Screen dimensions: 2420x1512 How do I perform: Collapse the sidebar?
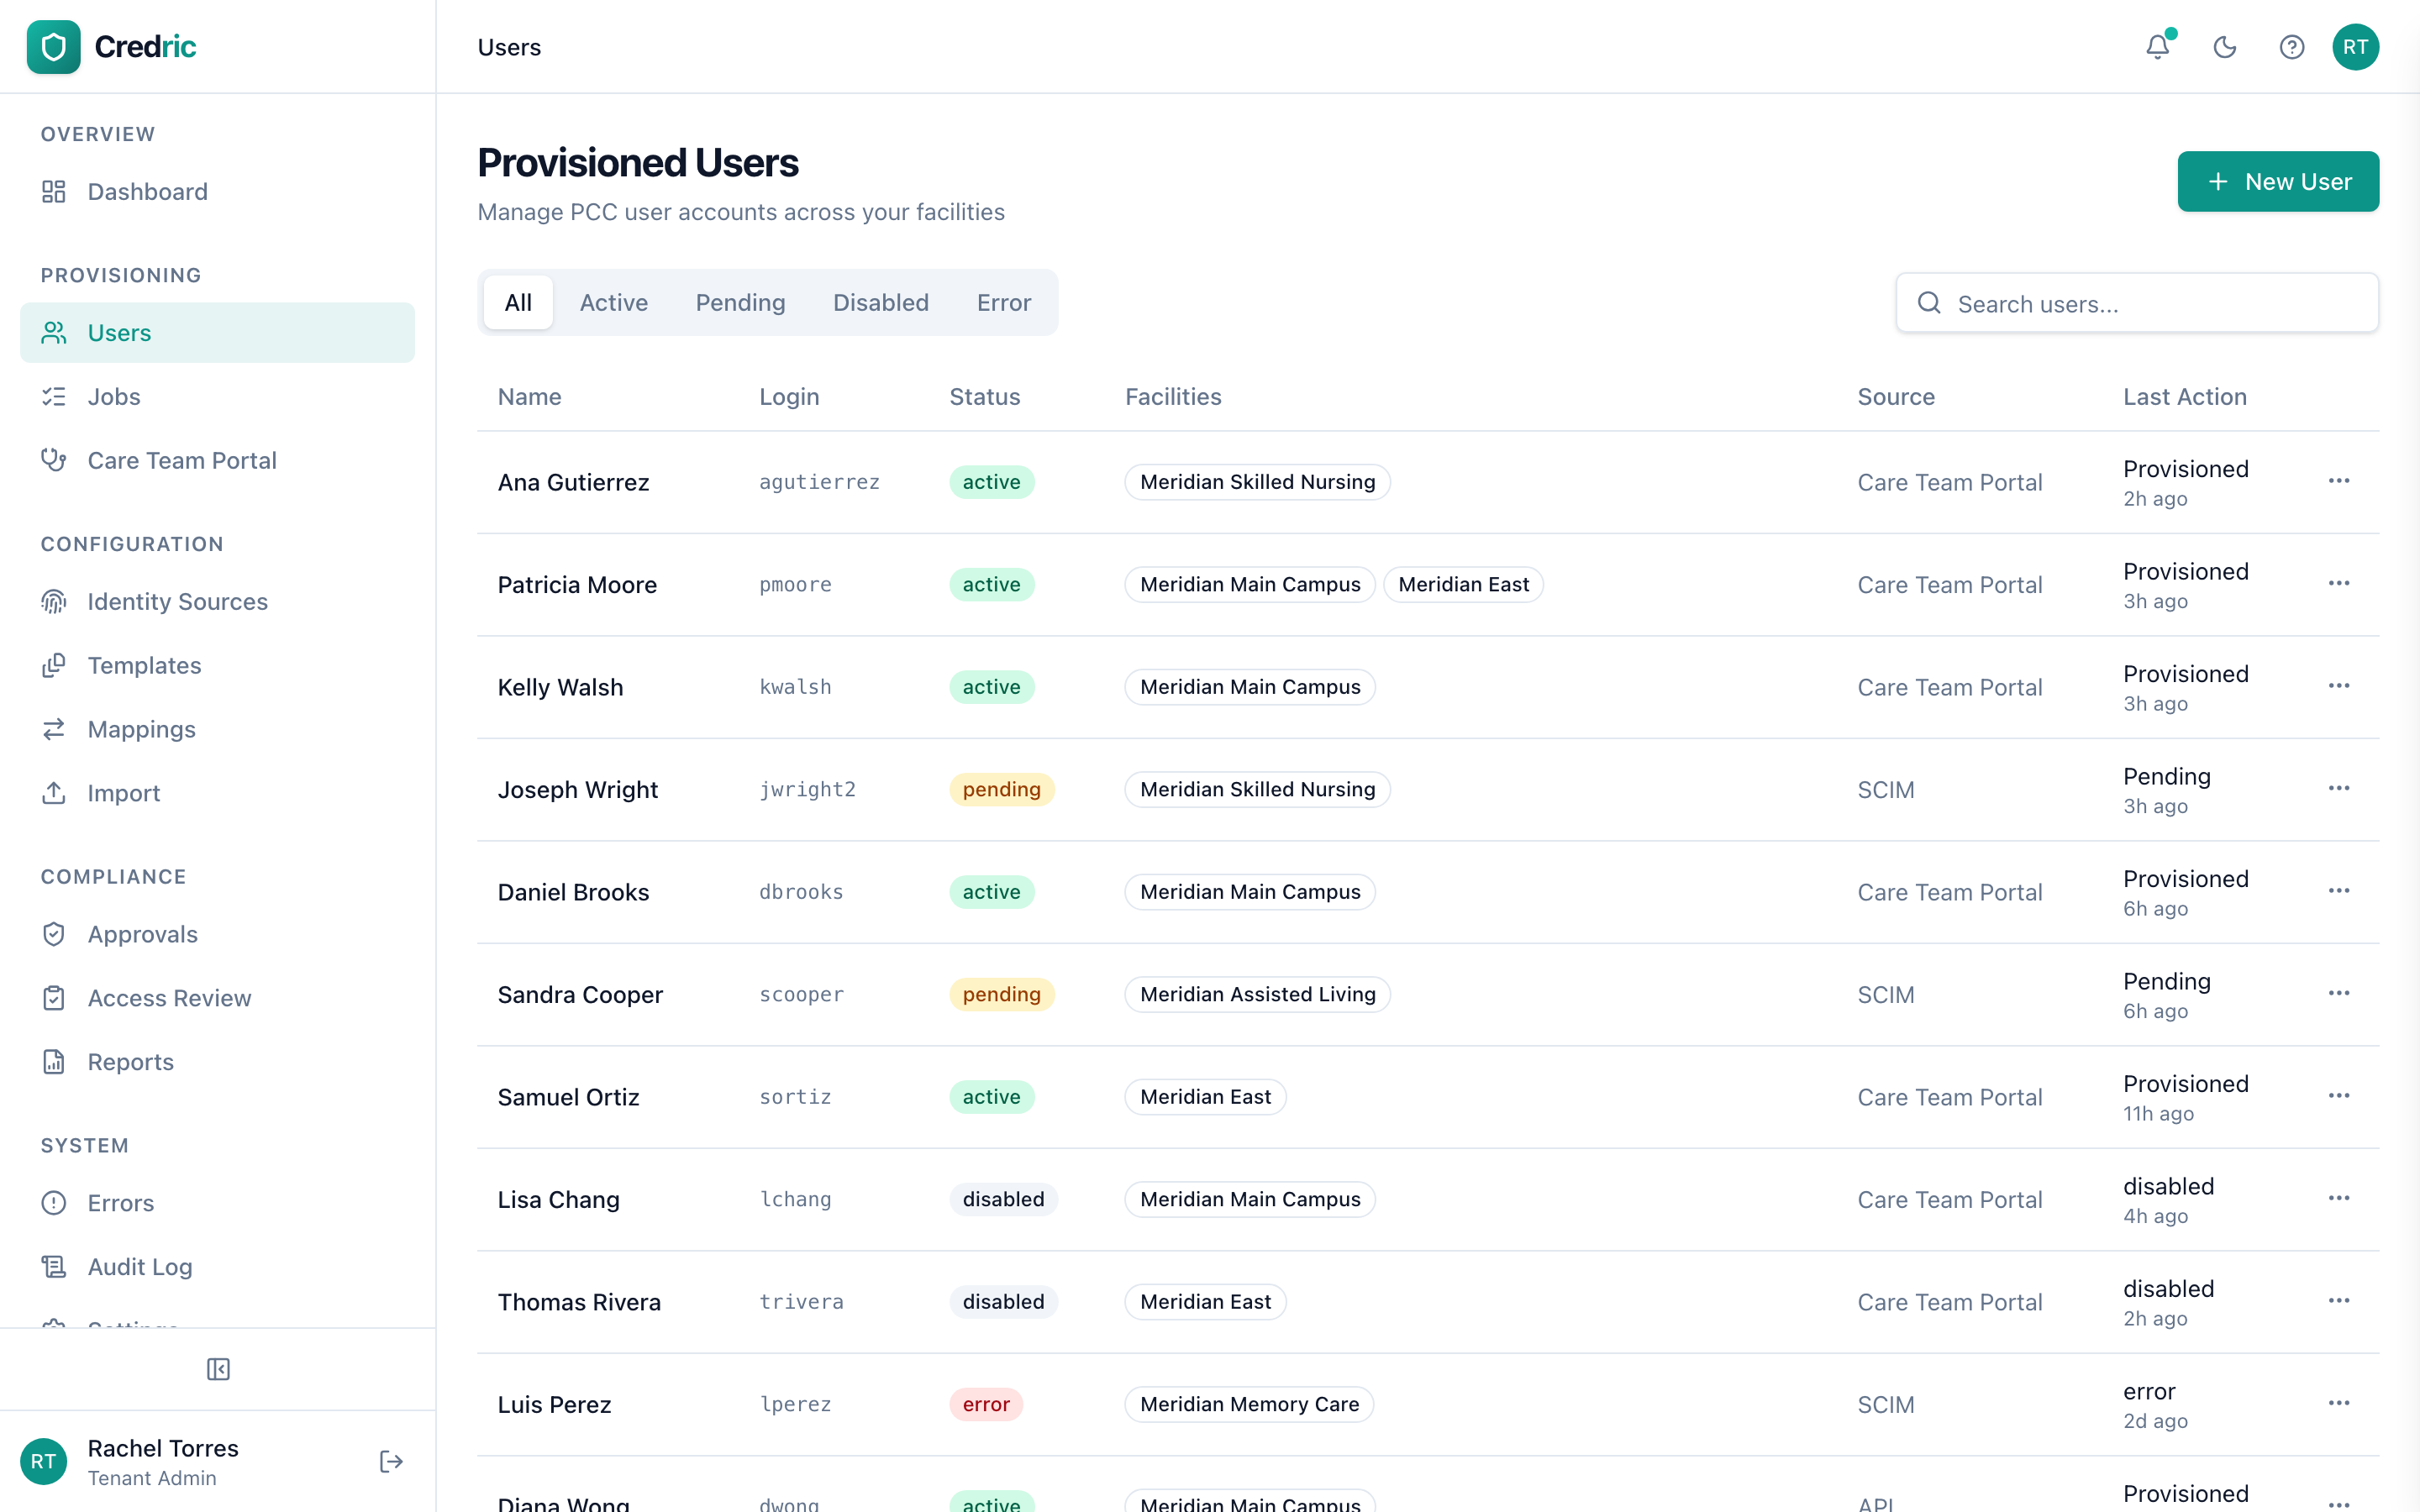click(217, 1369)
